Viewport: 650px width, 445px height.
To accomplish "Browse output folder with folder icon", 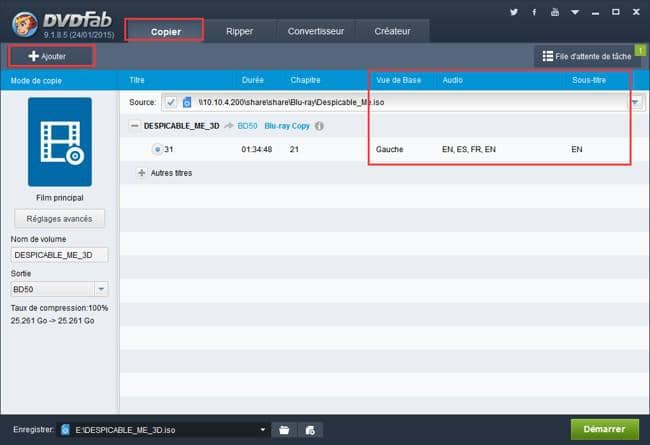I will [x=284, y=430].
